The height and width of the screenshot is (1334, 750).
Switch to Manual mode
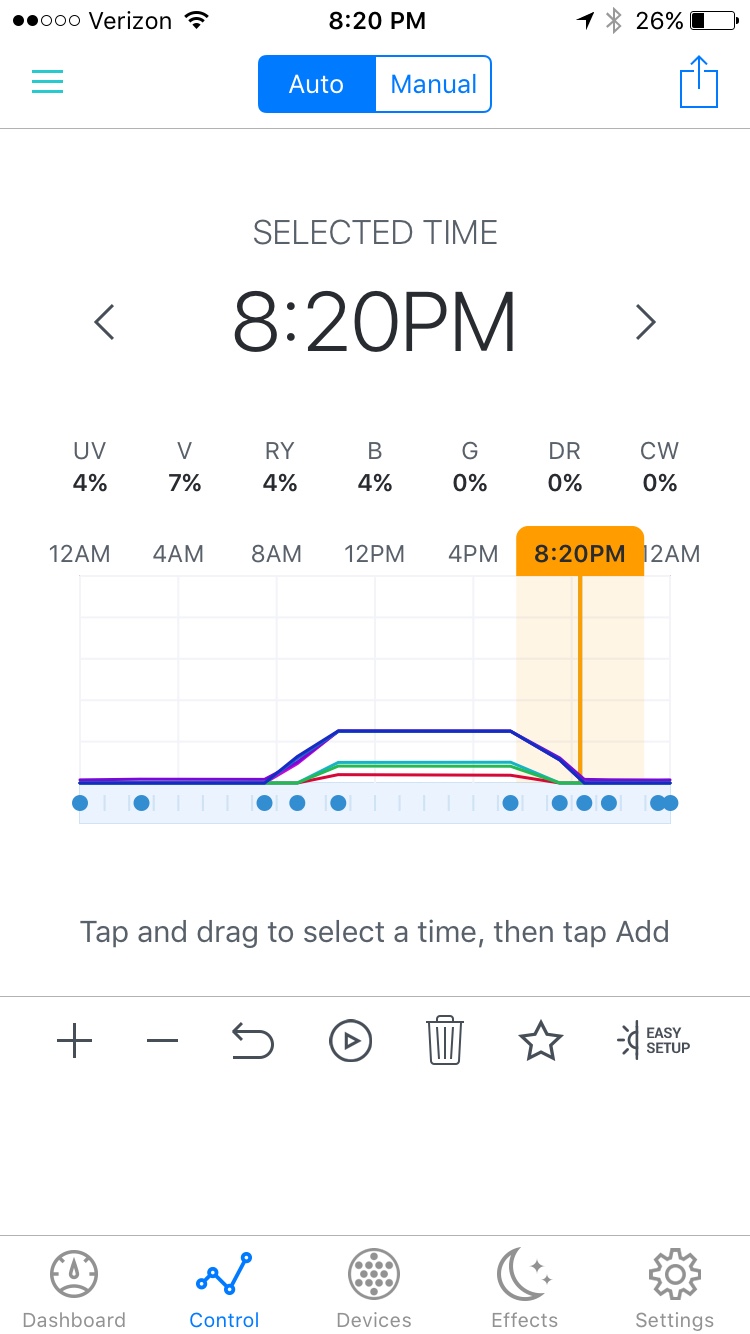point(434,84)
